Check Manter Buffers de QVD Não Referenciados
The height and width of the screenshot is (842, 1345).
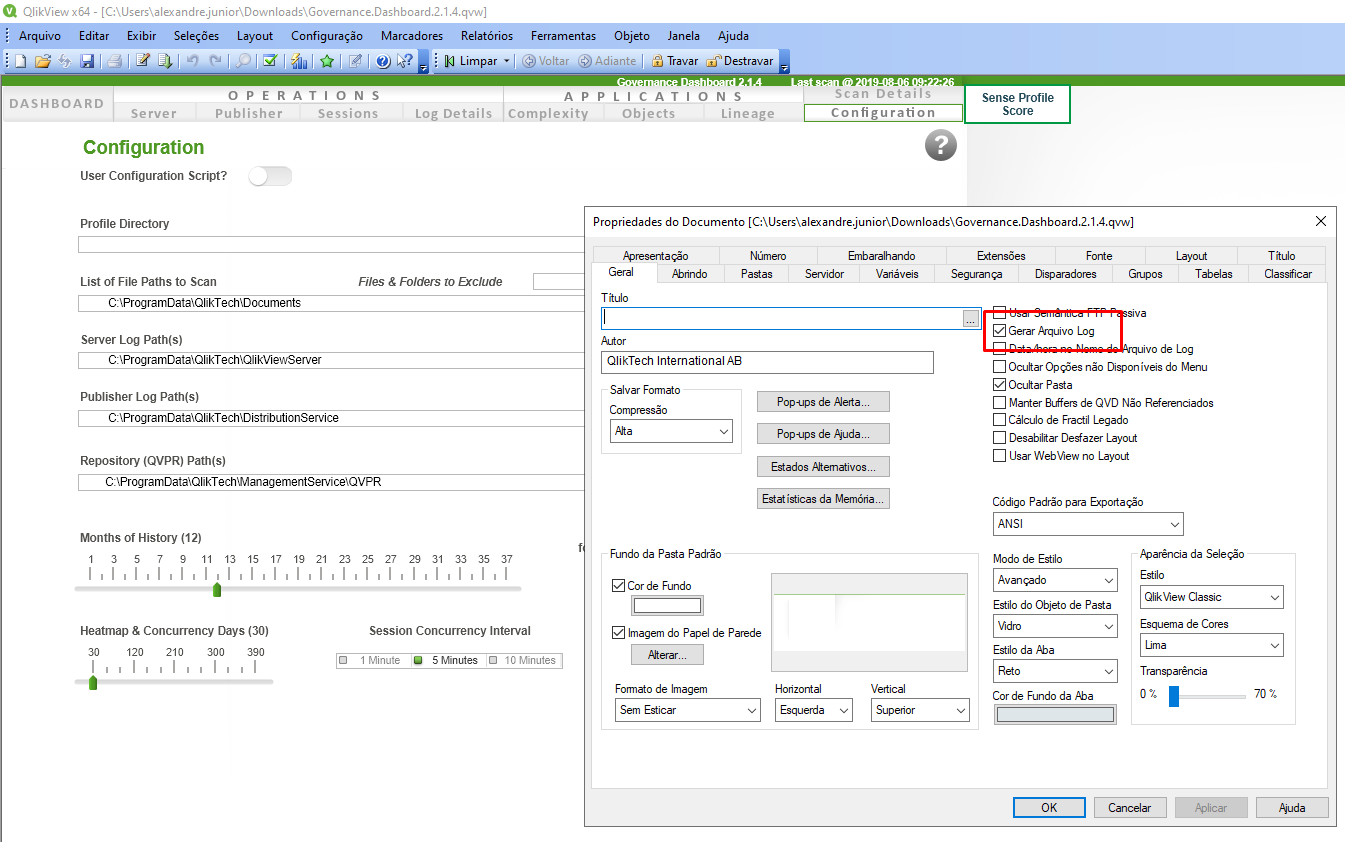click(x=999, y=403)
